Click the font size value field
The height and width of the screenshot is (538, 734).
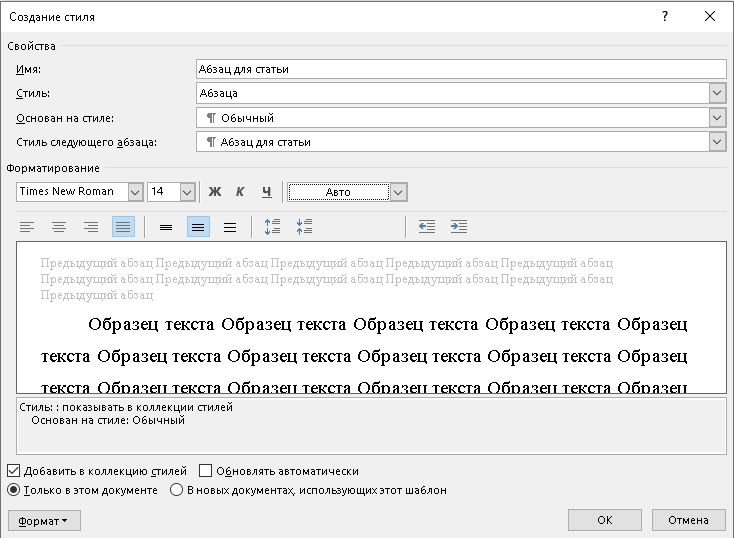click(x=163, y=192)
